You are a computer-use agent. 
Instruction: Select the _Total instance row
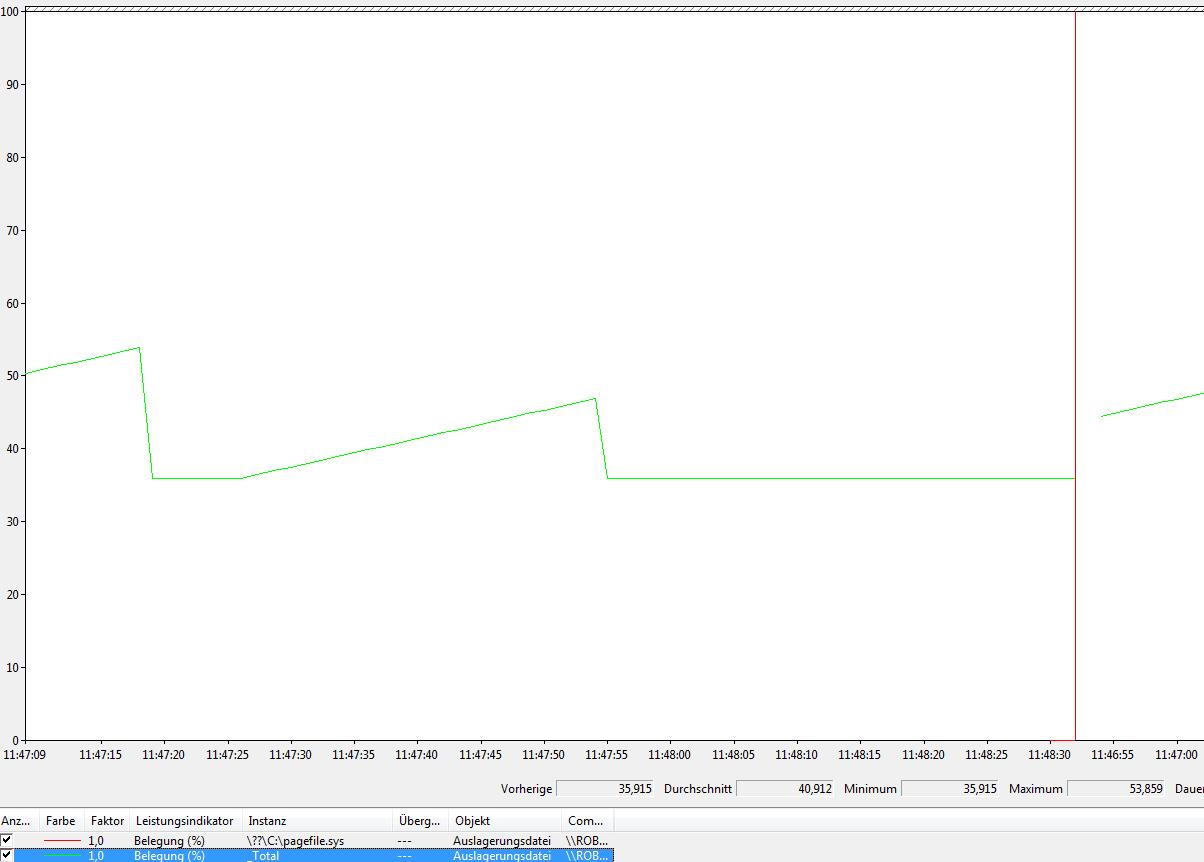tap(265, 856)
